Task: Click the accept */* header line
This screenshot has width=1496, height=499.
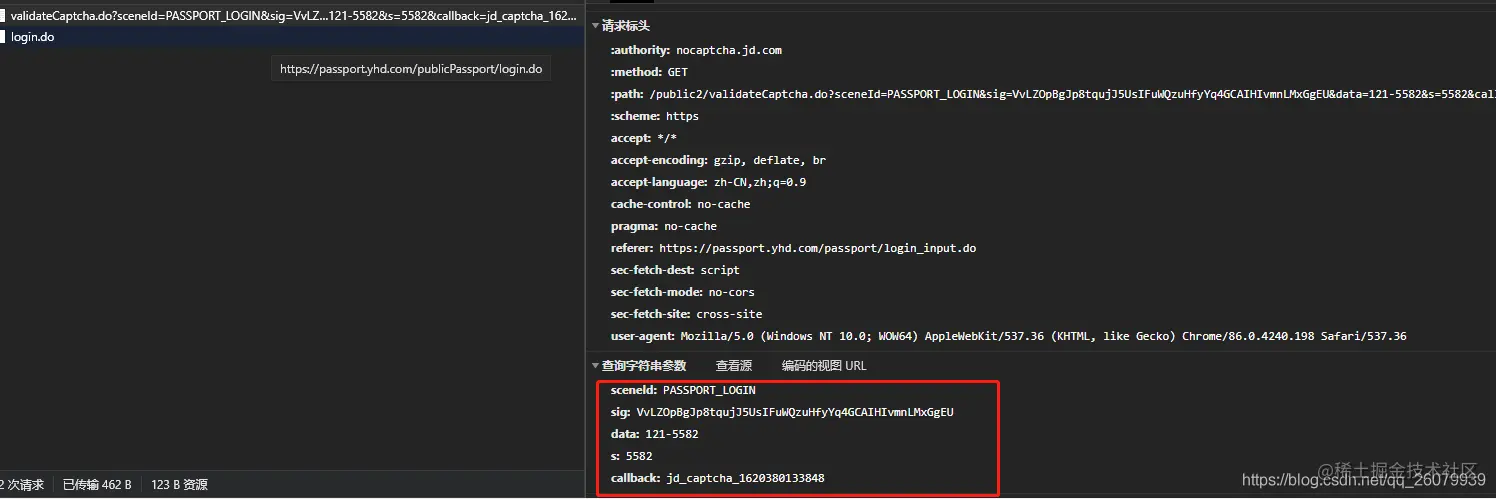Action: point(644,138)
